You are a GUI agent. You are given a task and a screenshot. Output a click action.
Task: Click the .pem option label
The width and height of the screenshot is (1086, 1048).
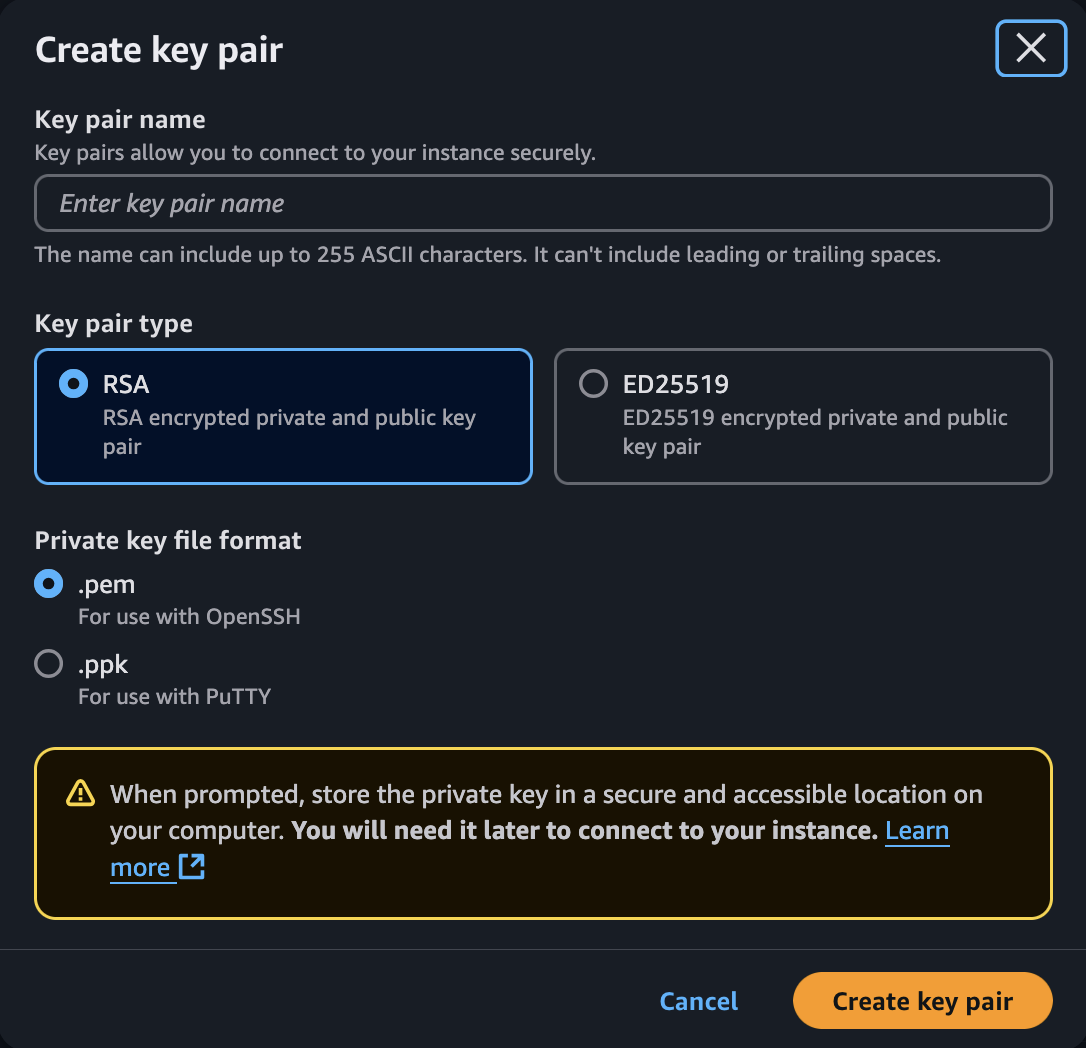107,585
